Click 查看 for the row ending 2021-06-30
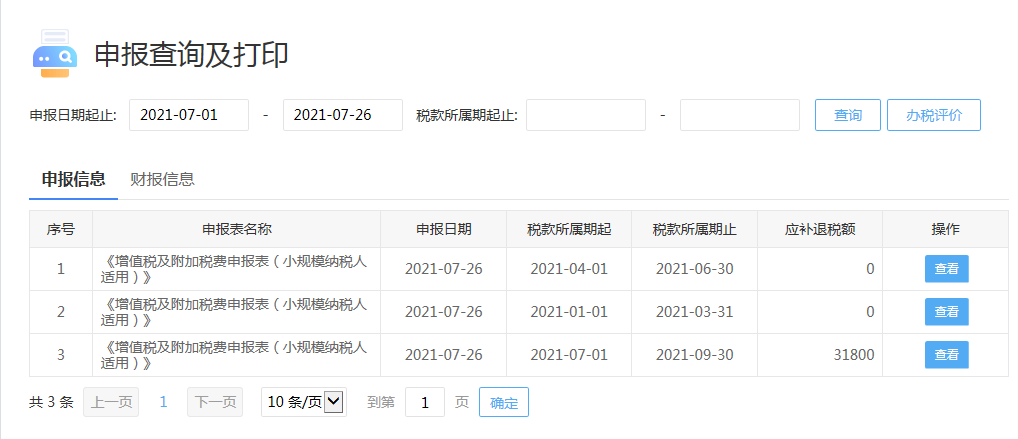Viewport: 1018px width, 439px height. [947, 269]
